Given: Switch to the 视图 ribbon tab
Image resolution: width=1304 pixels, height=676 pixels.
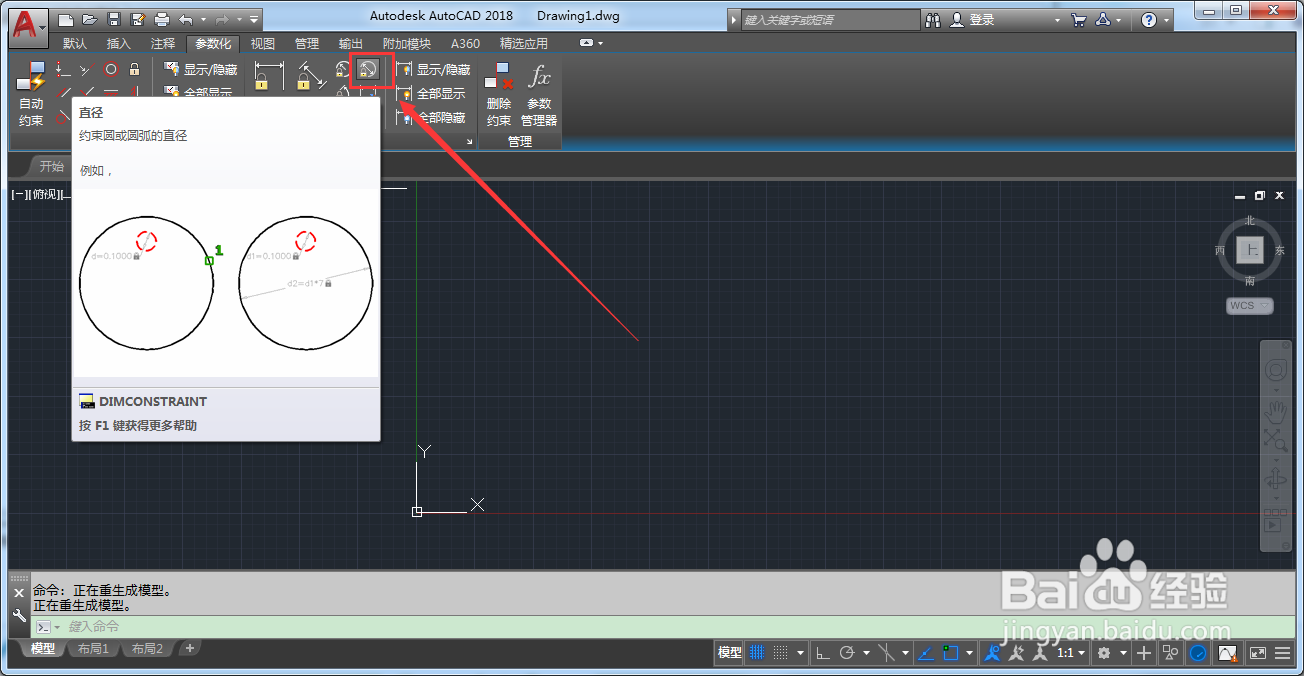Looking at the screenshot, I should pos(263,43).
